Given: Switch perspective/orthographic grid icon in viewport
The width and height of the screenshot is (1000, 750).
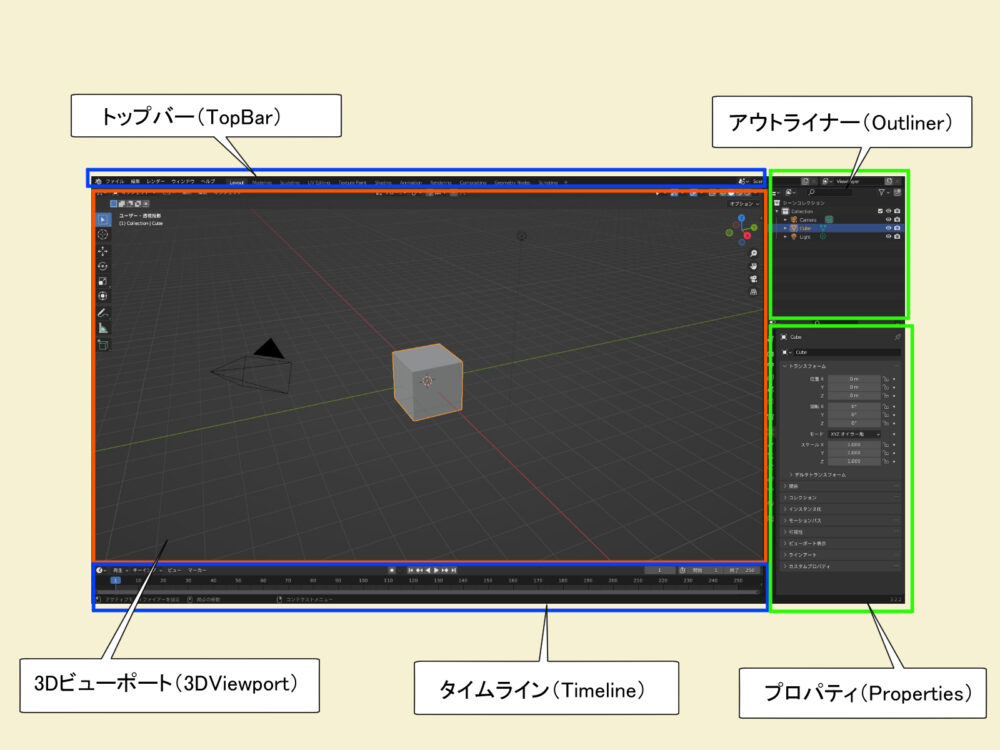Looking at the screenshot, I should click(x=753, y=291).
